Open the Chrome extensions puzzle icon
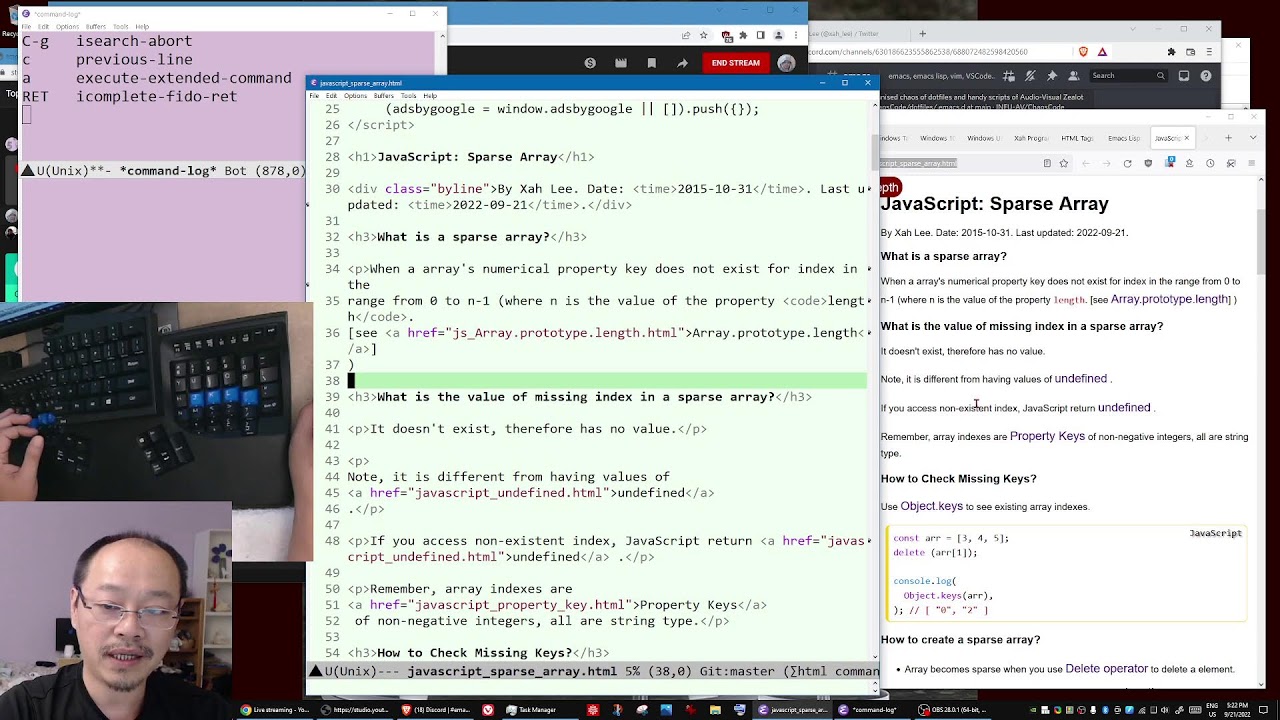The image size is (1280, 720). coord(743,35)
